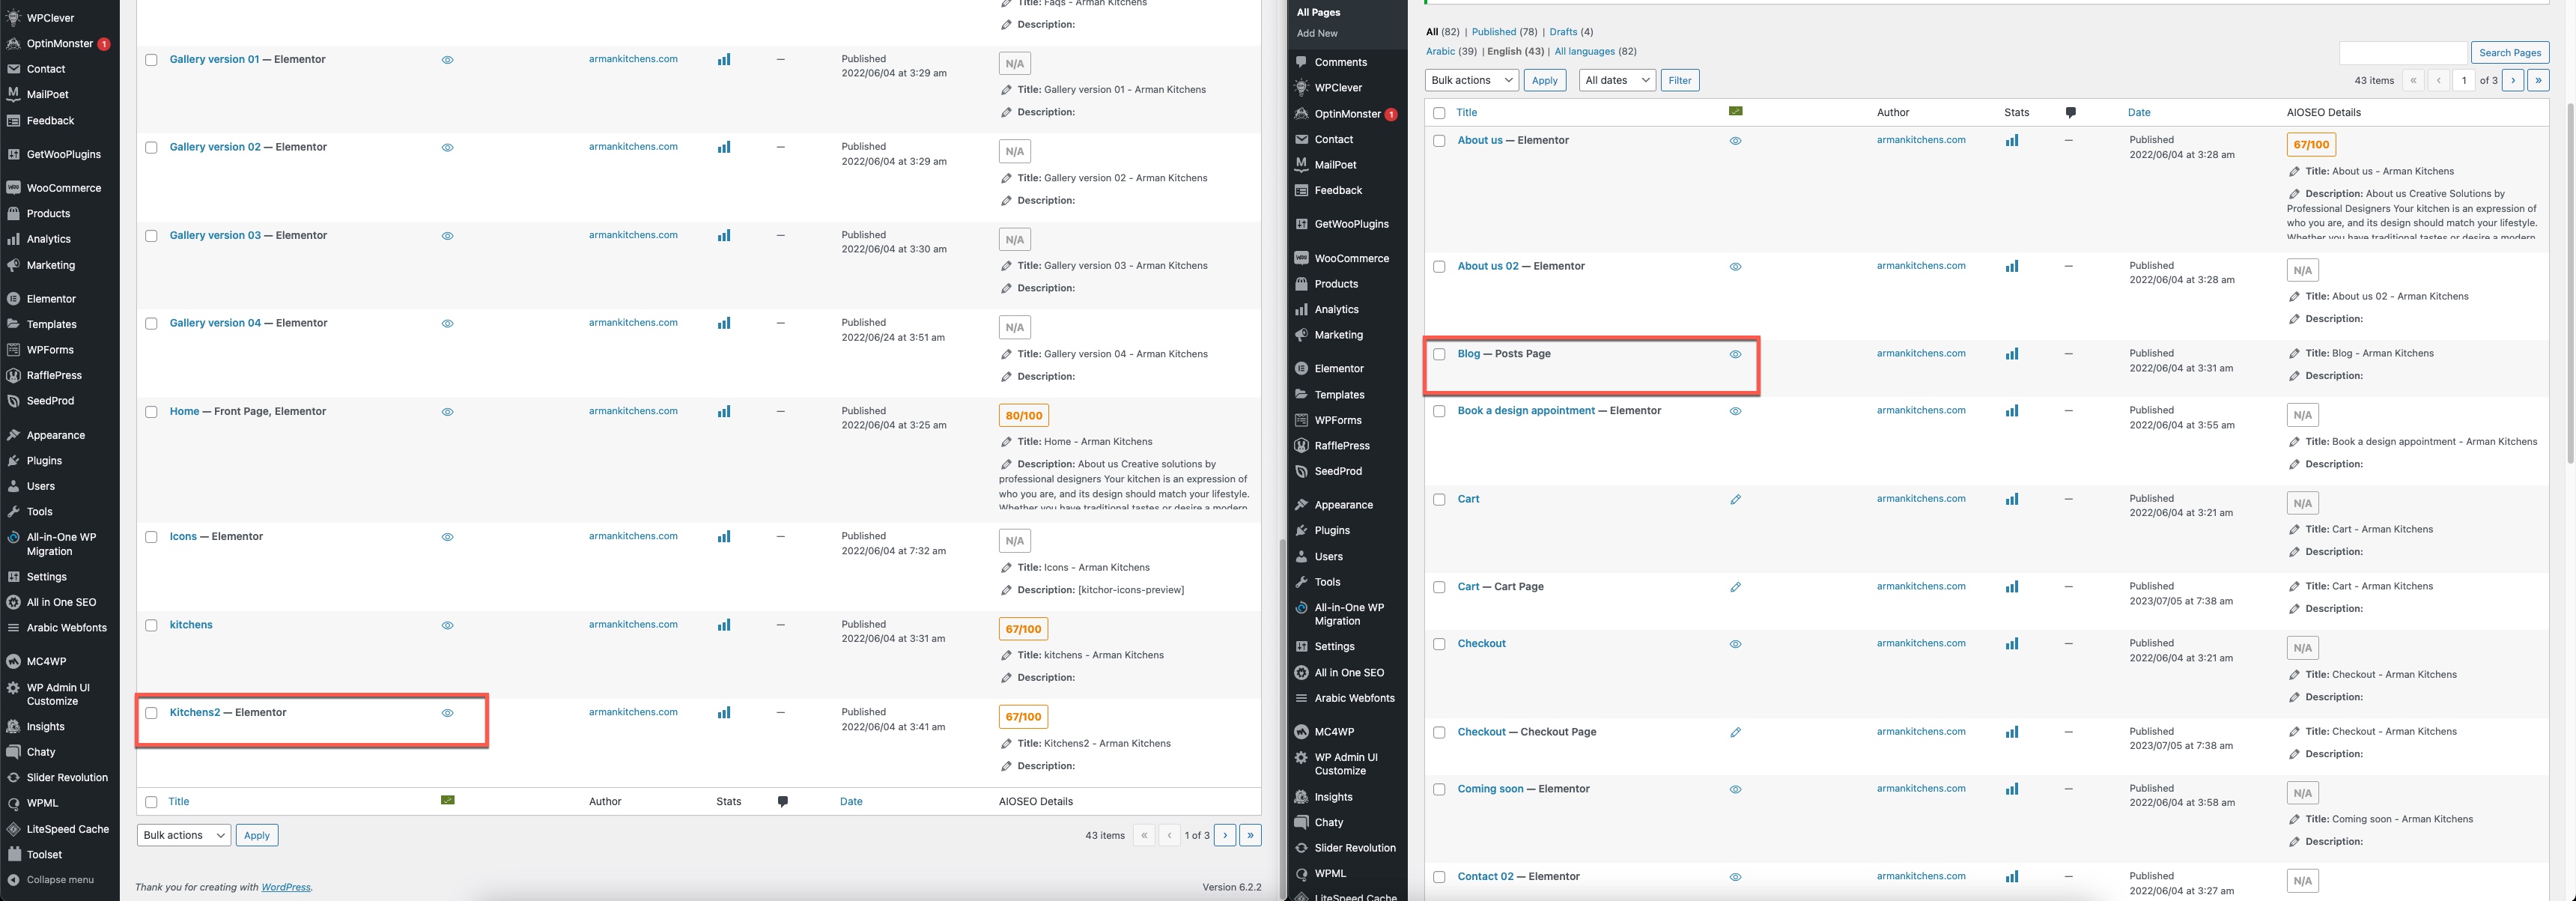The height and width of the screenshot is (901, 2576).
Task: Open bottom Bulk actions dropdown
Action: [x=183, y=835]
